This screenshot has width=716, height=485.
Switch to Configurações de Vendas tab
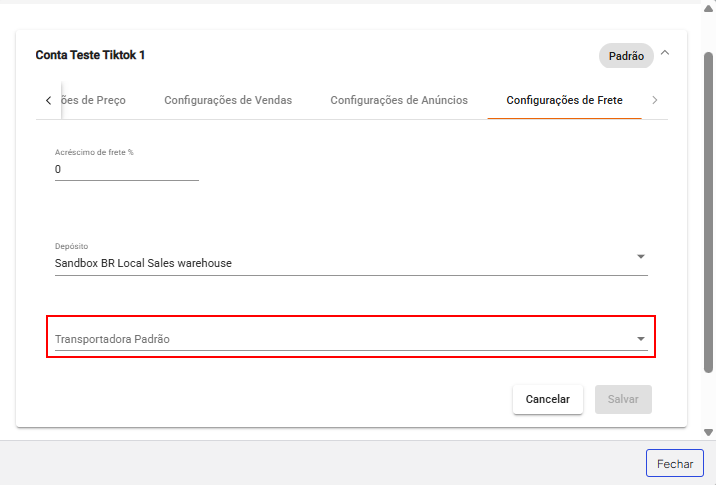(x=228, y=100)
